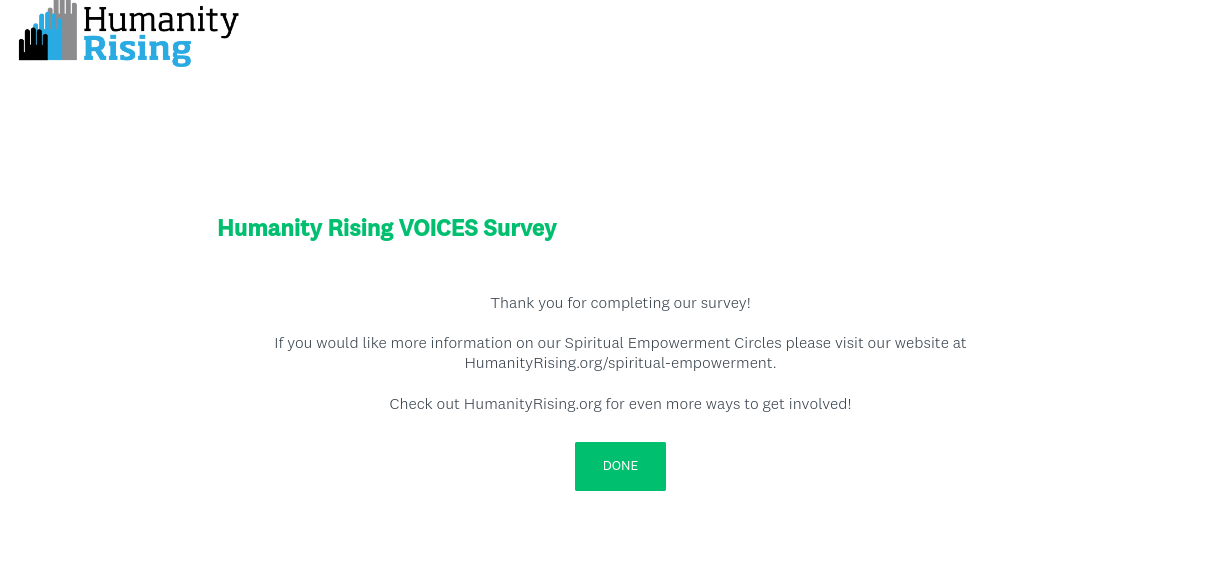Click "please visit our website at" text
The height and width of the screenshot is (588, 1216).
pos(876,343)
